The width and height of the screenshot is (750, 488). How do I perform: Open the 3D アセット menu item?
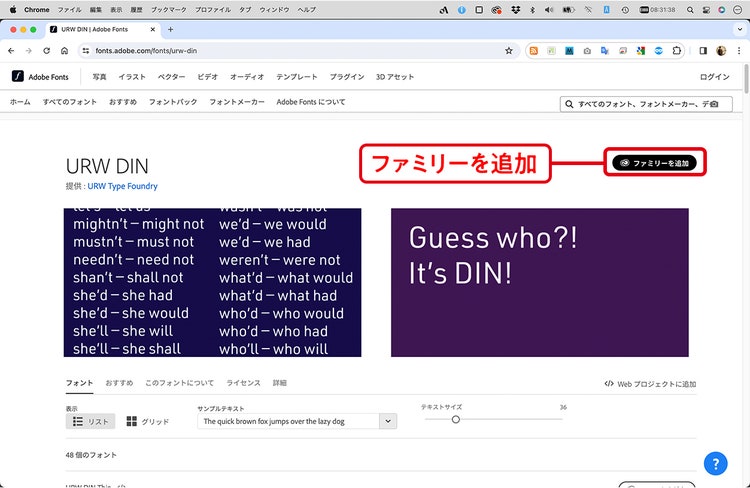tap(395, 77)
